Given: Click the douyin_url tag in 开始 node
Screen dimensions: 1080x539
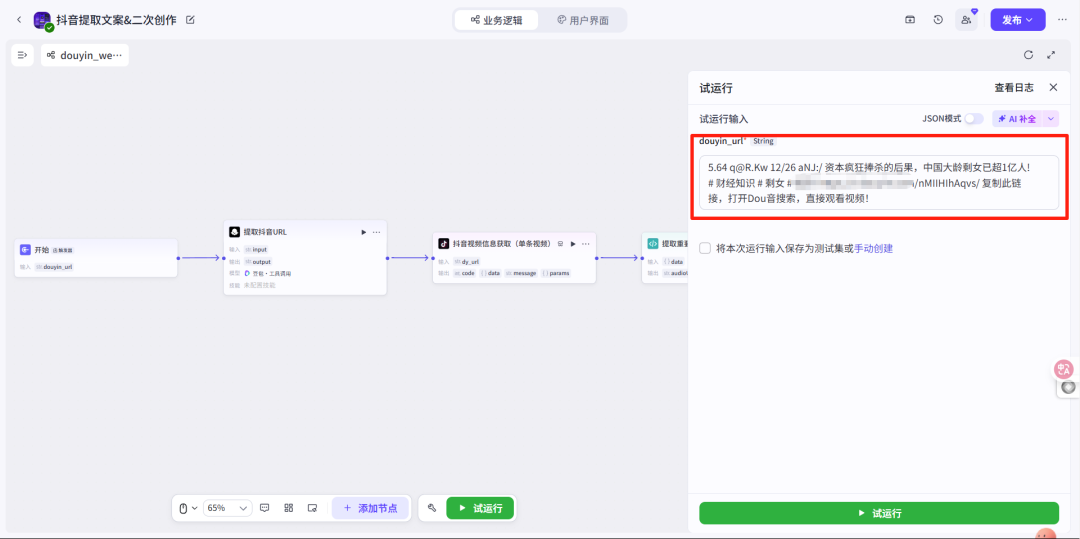Looking at the screenshot, I should [54, 266].
